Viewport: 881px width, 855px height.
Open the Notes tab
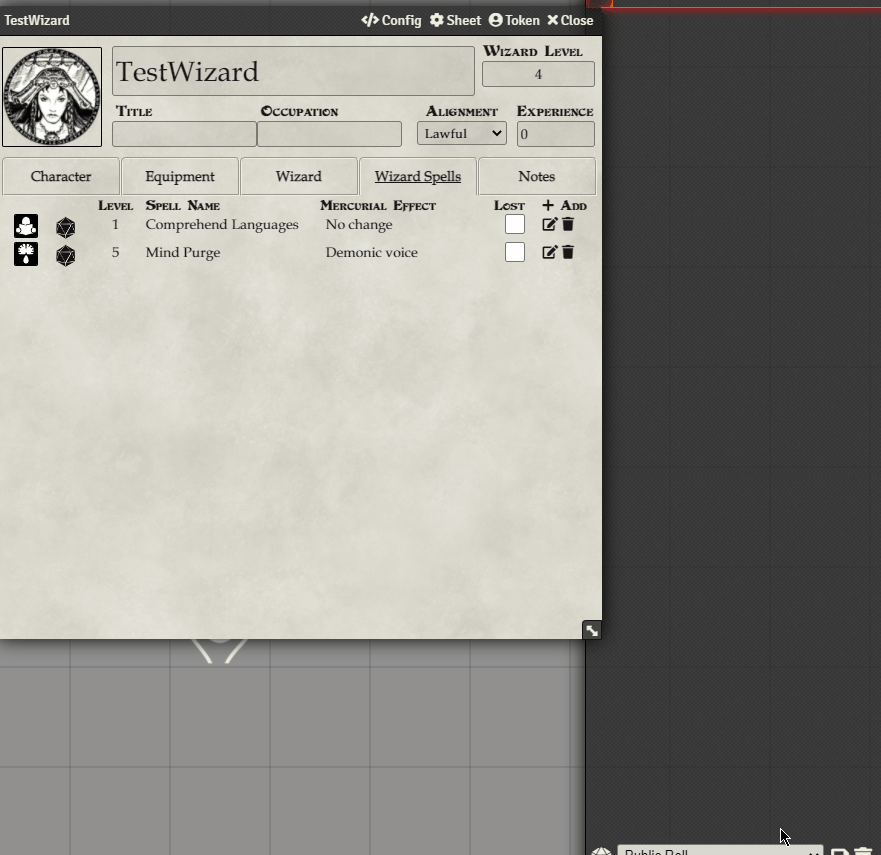point(536,176)
